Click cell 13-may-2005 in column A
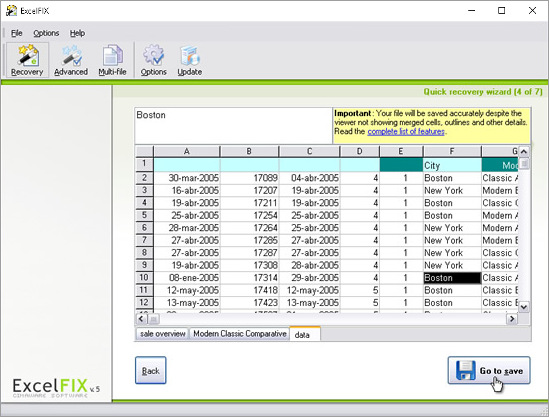The width and height of the screenshot is (549, 417). [x=187, y=303]
